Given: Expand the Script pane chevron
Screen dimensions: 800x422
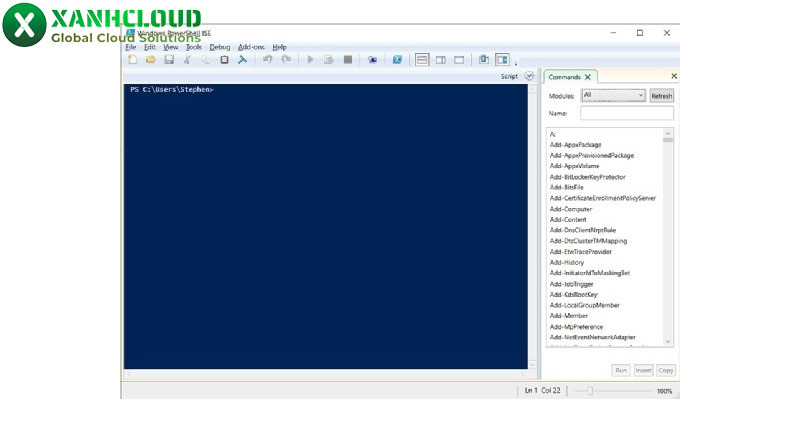Looking at the screenshot, I should click(530, 76).
